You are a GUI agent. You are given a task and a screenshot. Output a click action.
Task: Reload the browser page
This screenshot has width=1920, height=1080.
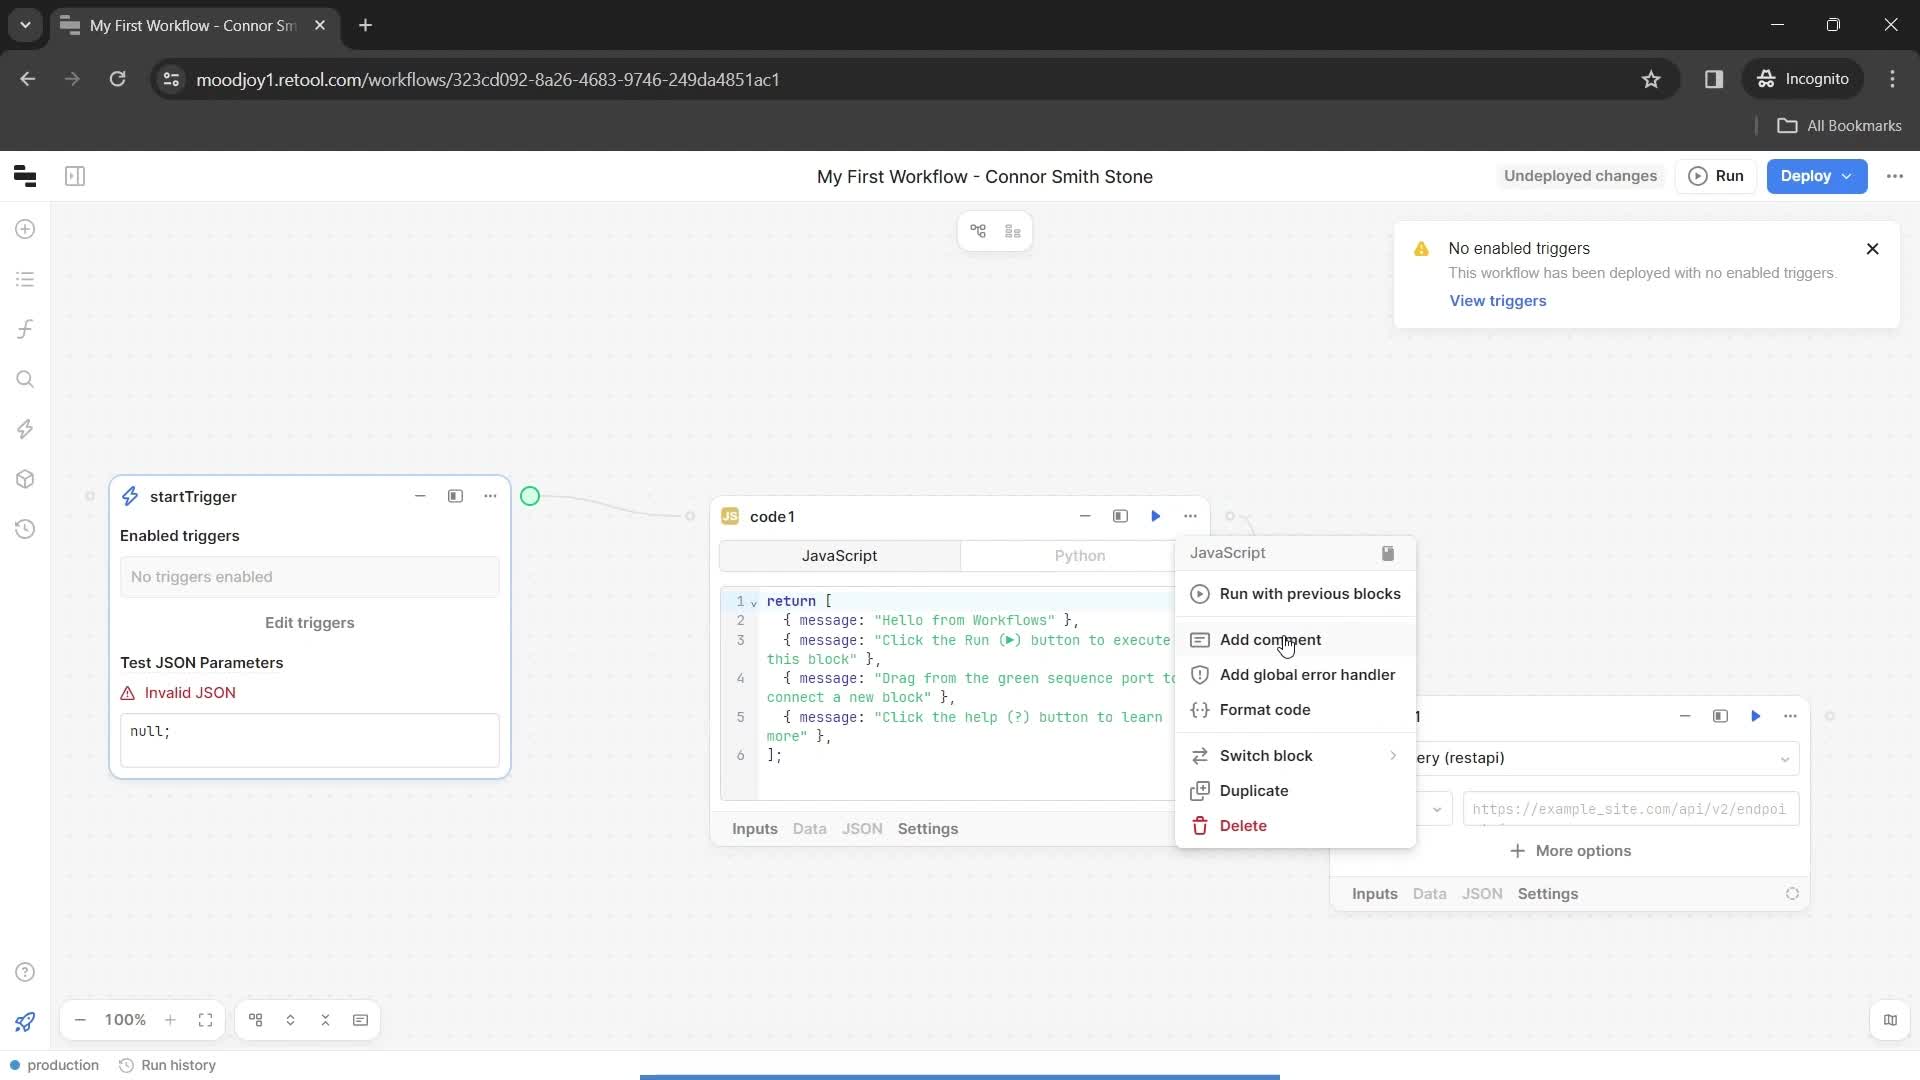pos(117,79)
